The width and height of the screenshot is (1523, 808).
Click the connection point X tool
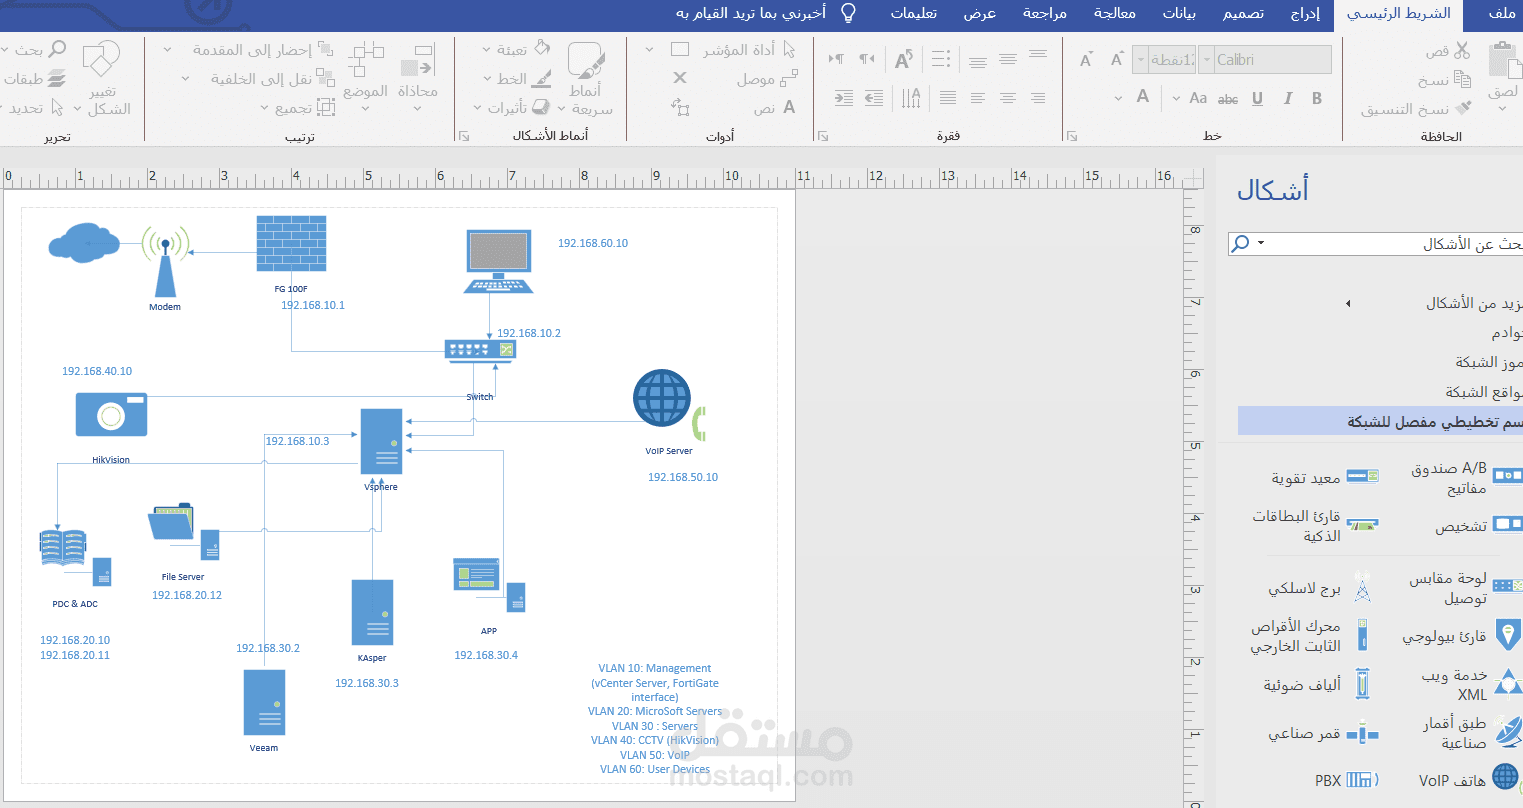[680, 78]
